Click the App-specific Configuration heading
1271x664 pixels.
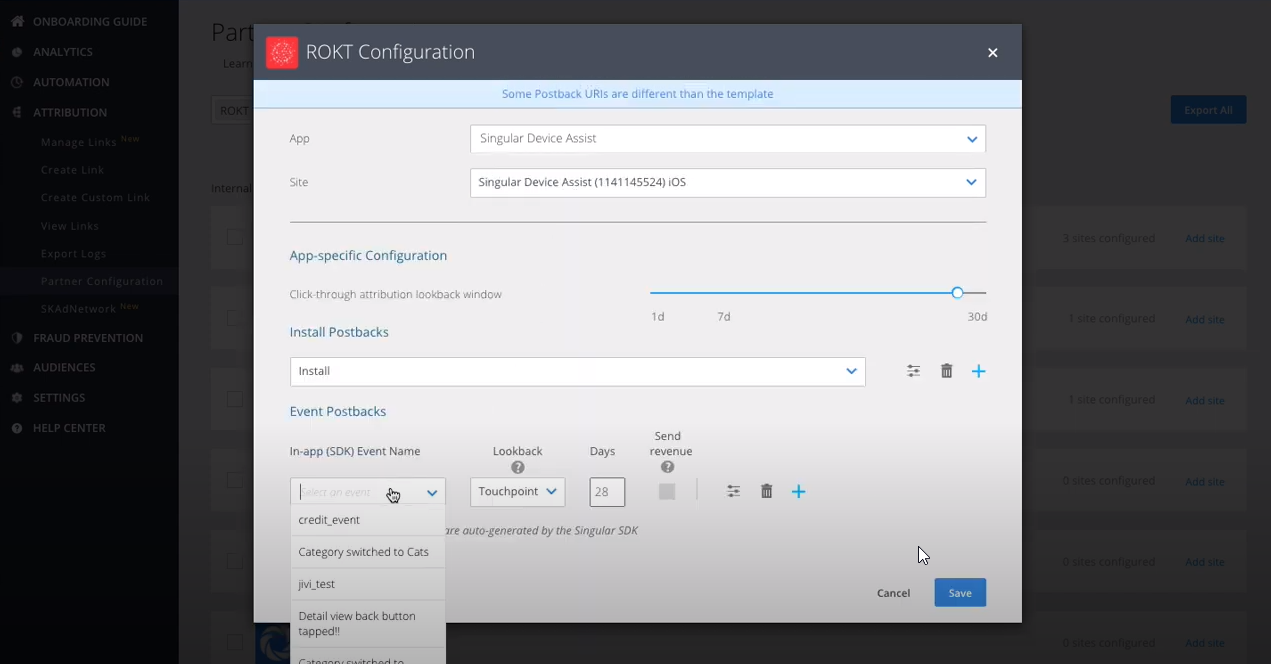click(x=368, y=256)
